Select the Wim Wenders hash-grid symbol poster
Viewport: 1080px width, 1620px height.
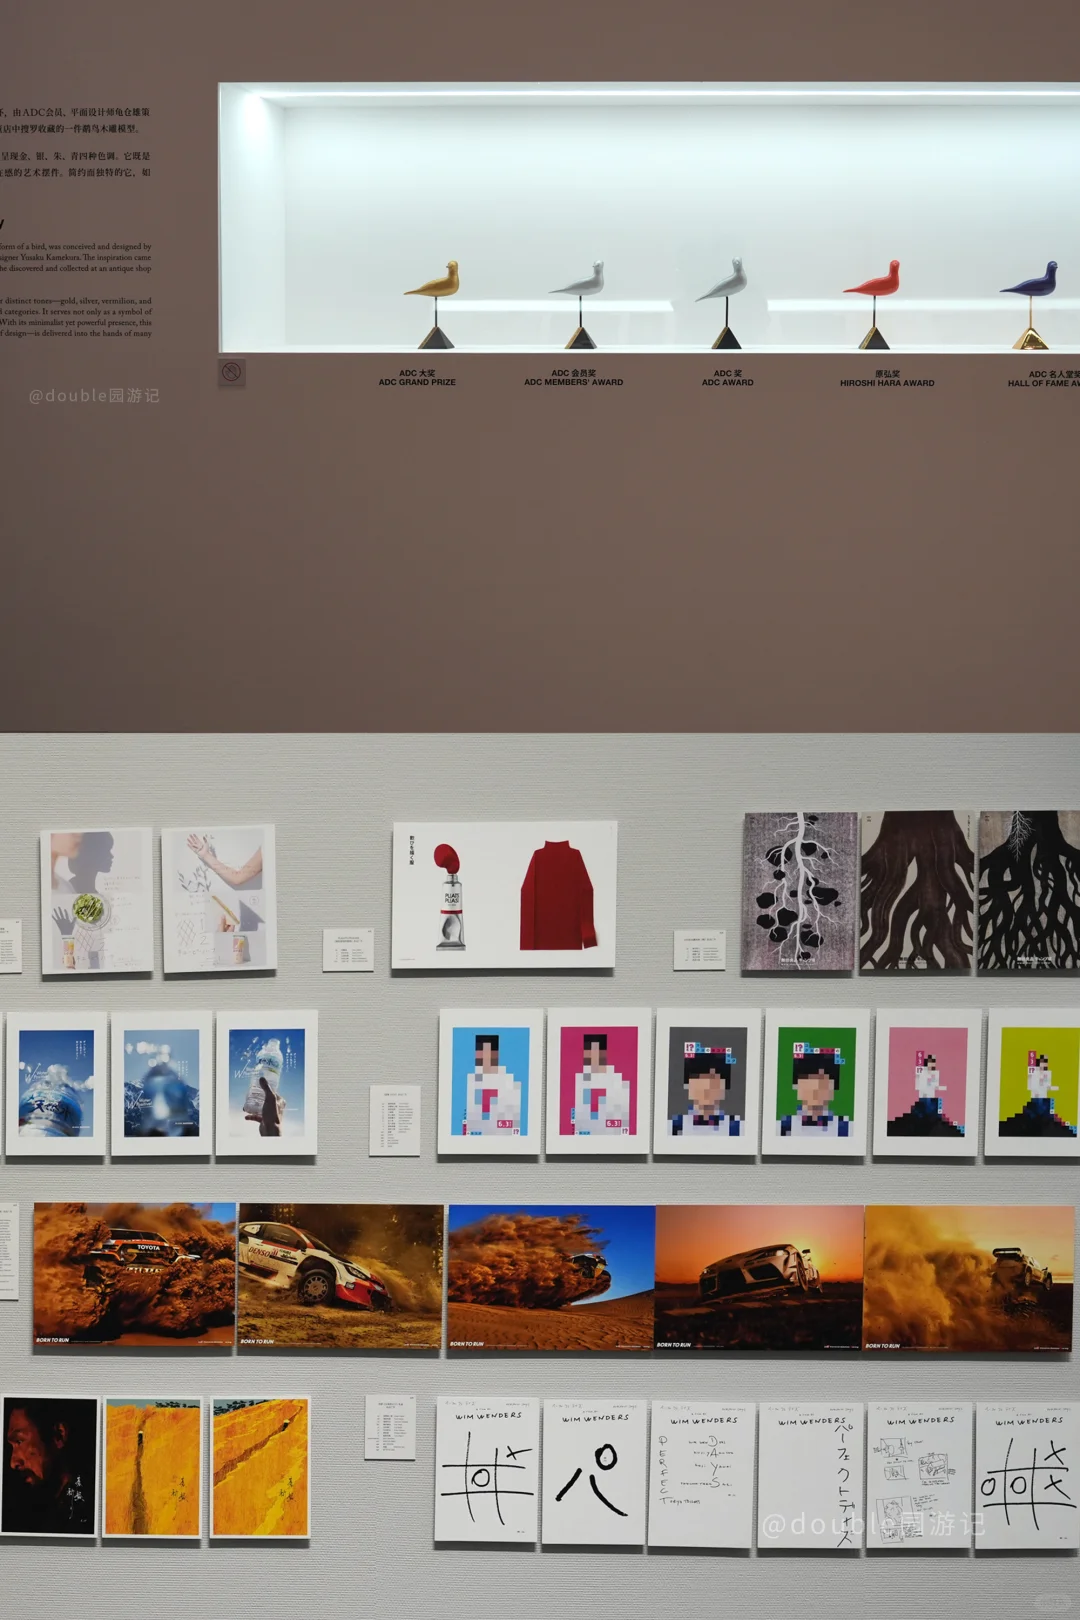(x=486, y=1470)
